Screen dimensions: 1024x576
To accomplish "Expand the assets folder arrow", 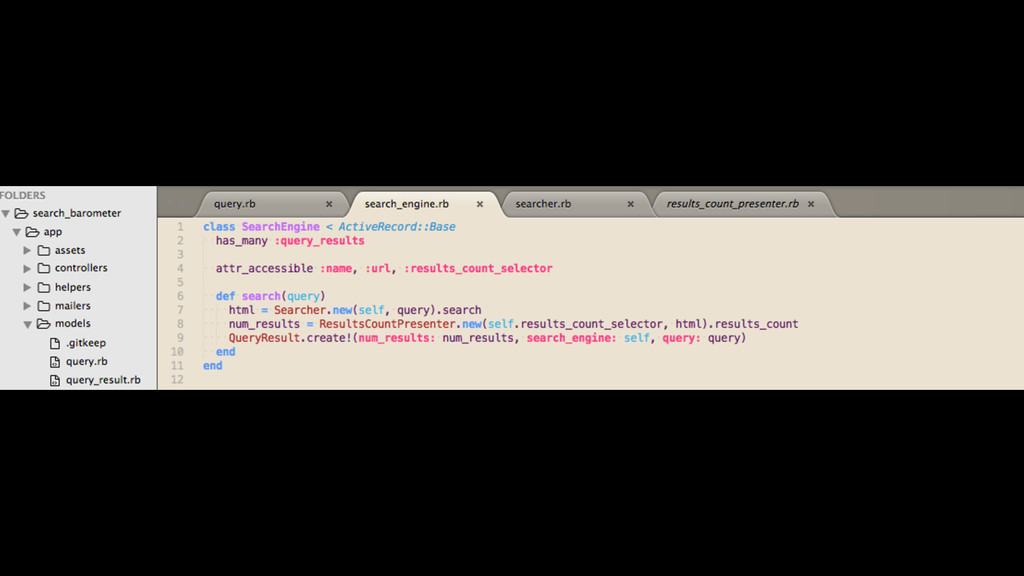I will 27,250.
